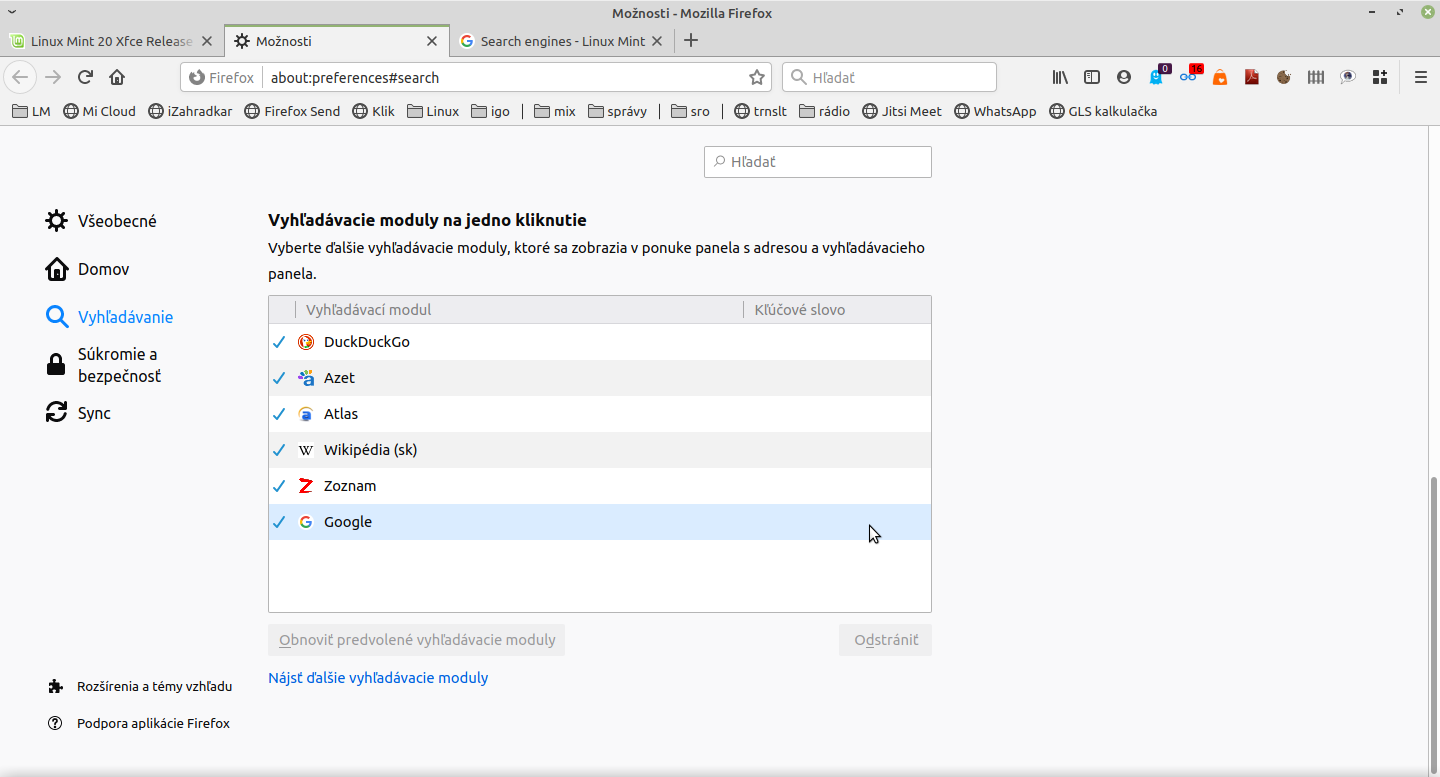This screenshot has height=777, width=1440.
Task: Open the Súkromie a bezpečnosť section
Action: (x=118, y=365)
